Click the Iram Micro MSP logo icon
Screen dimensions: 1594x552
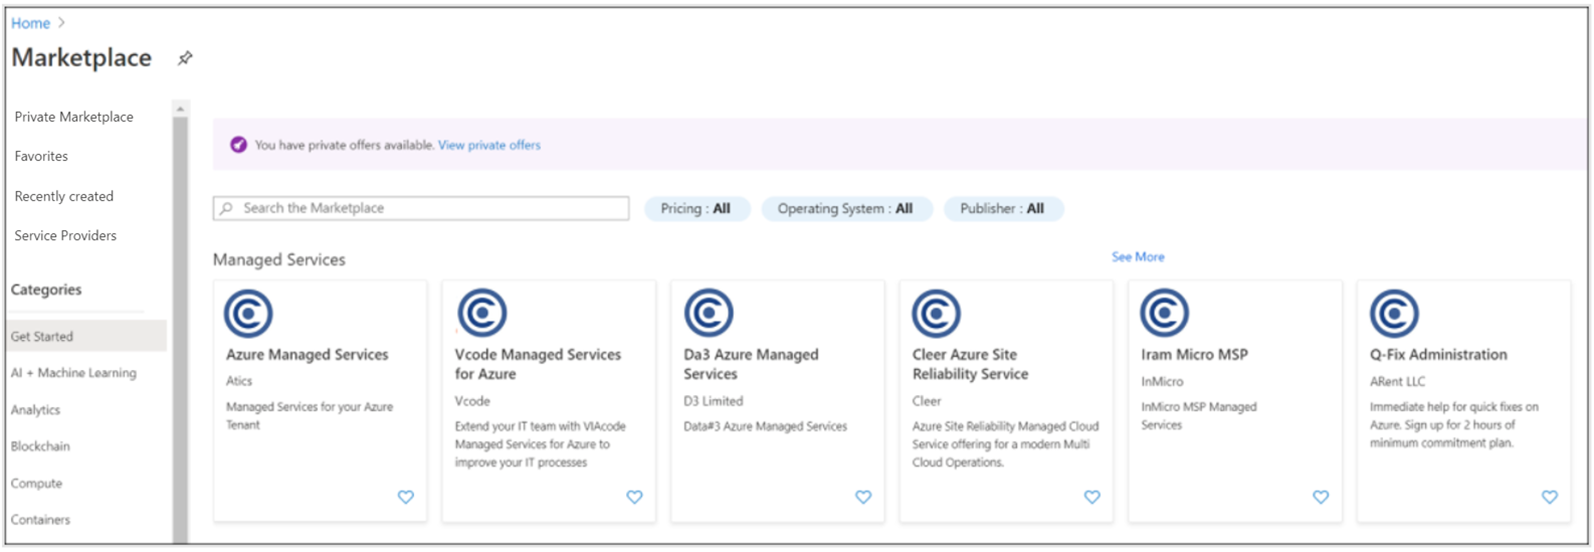click(1165, 314)
